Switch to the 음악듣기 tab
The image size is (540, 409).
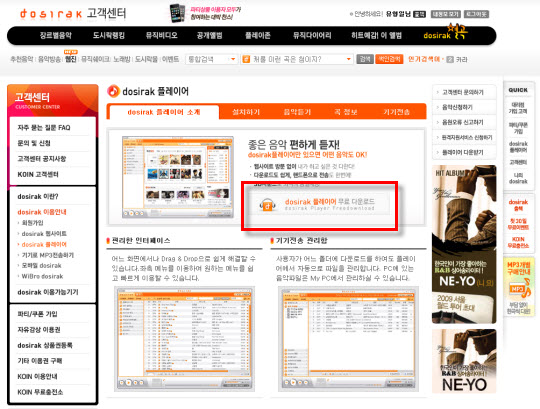click(x=297, y=112)
